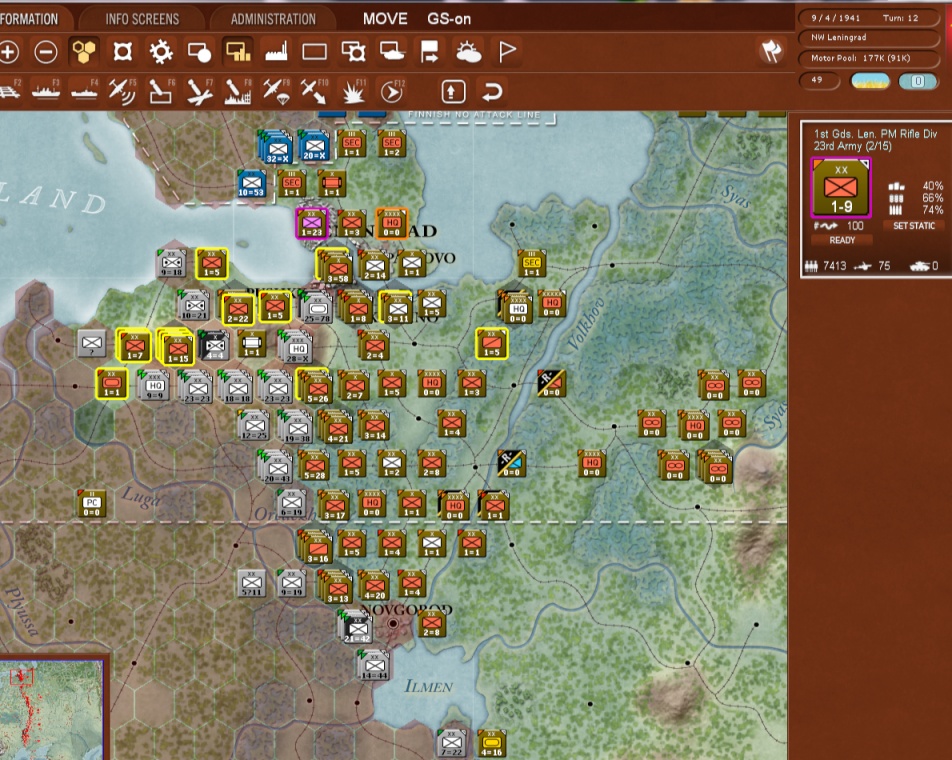Select bomb airfield mode (F7)

(x=199, y=91)
